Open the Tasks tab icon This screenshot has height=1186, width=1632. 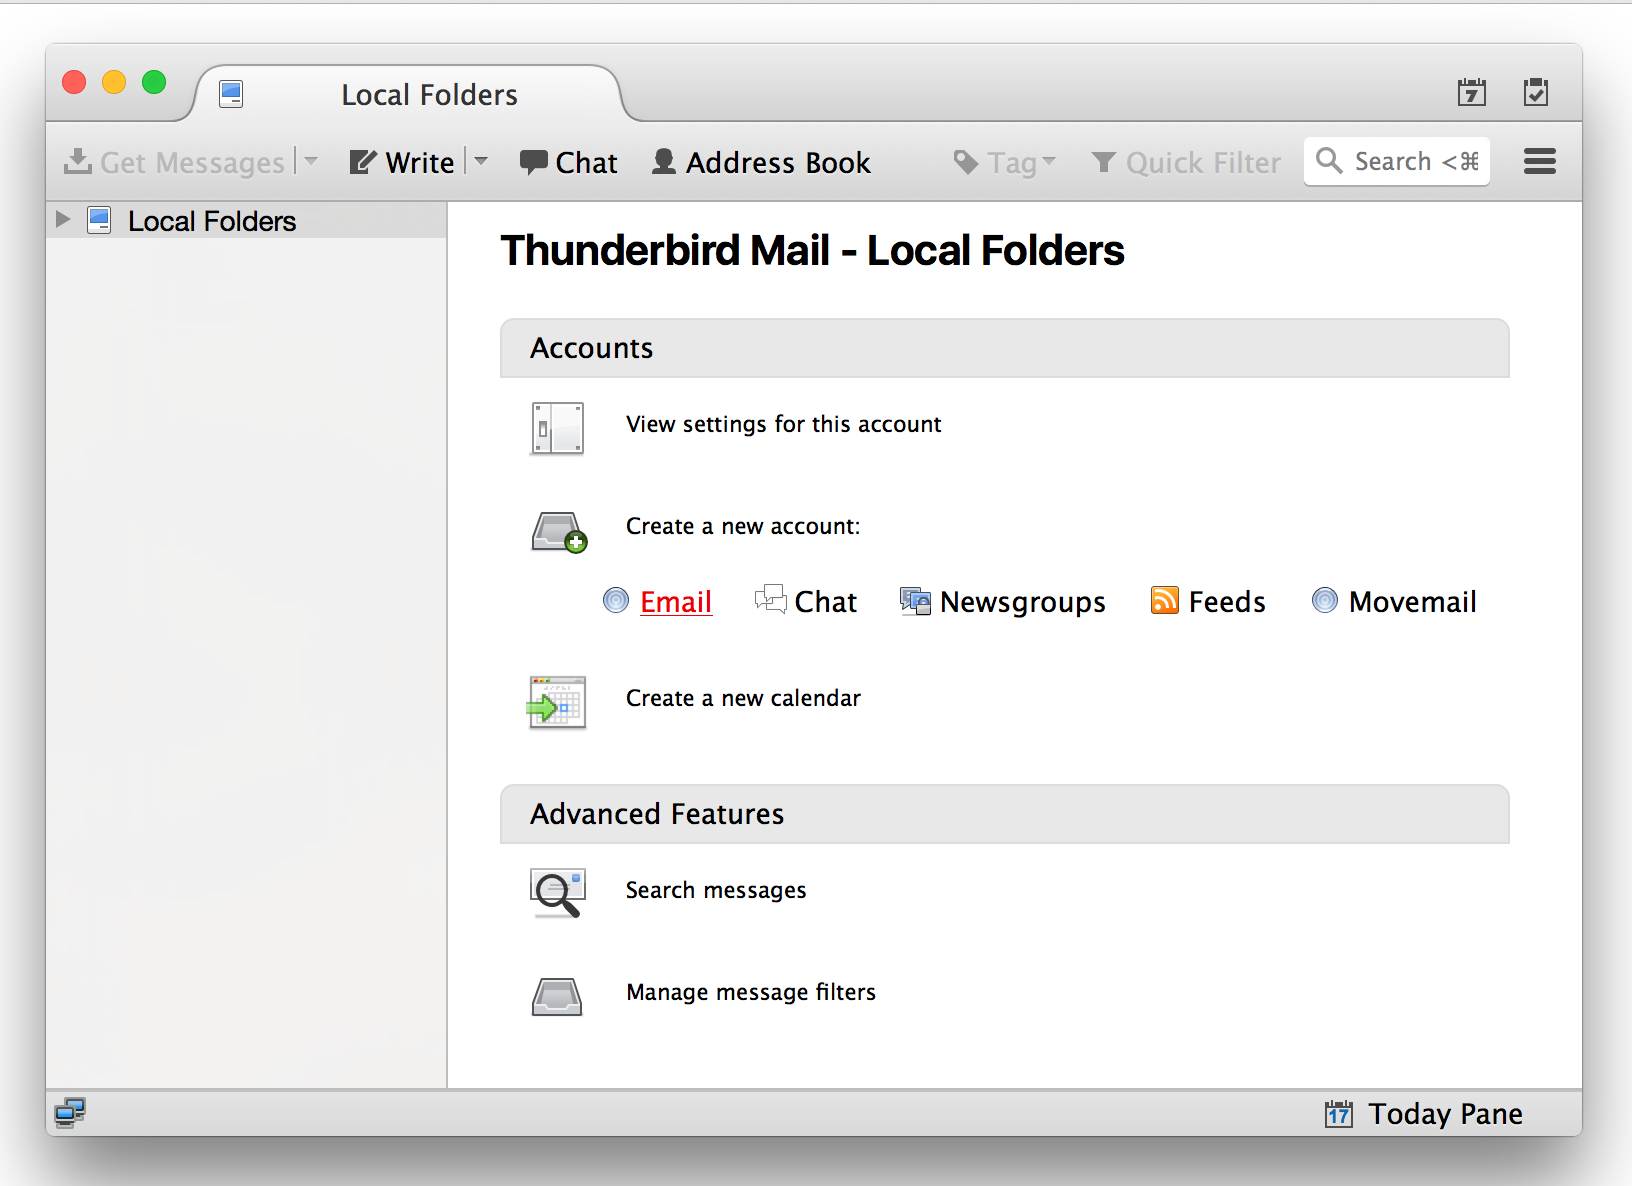1536,93
